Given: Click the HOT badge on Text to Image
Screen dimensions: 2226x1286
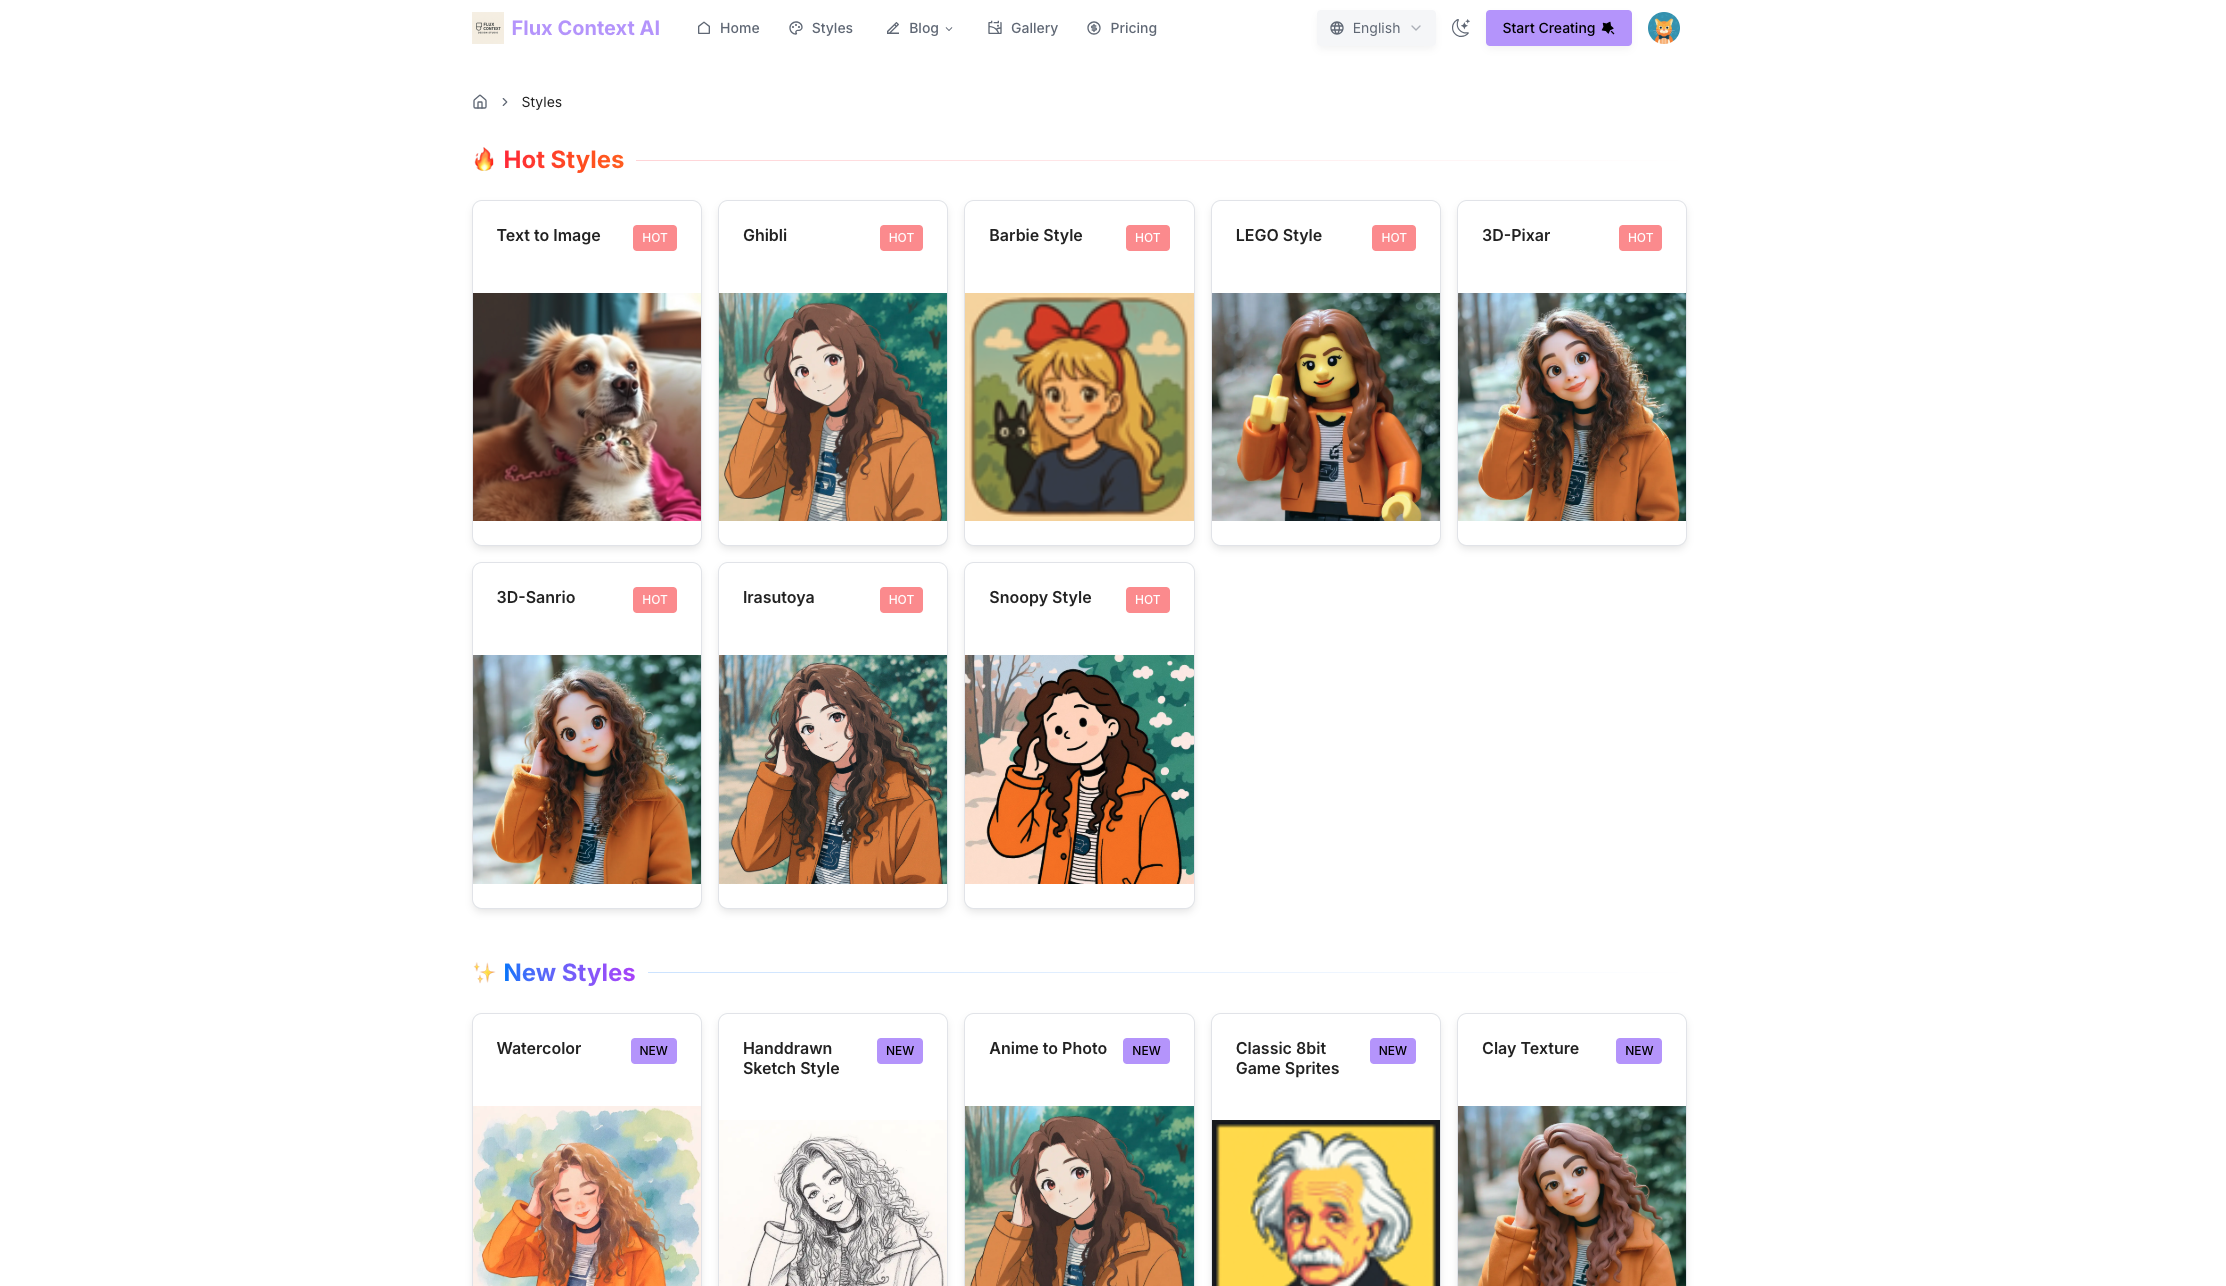Looking at the screenshot, I should pyautogui.click(x=655, y=238).
